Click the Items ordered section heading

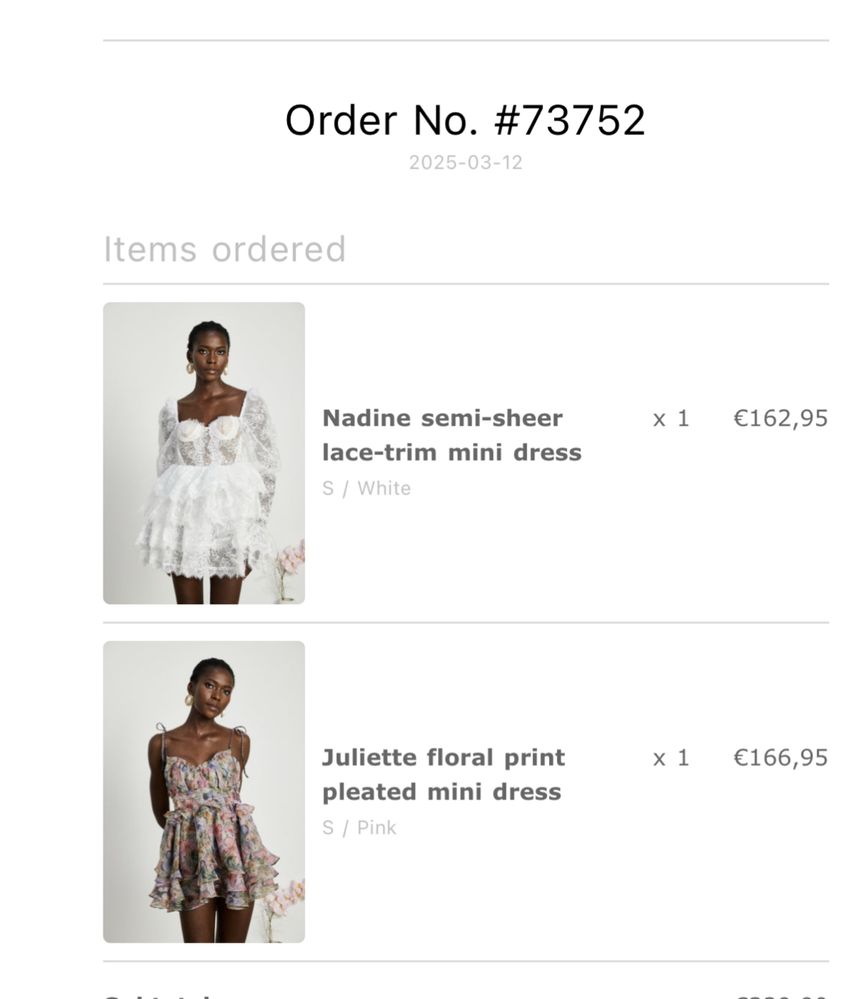pyautogui.click(x=225, y=249)
